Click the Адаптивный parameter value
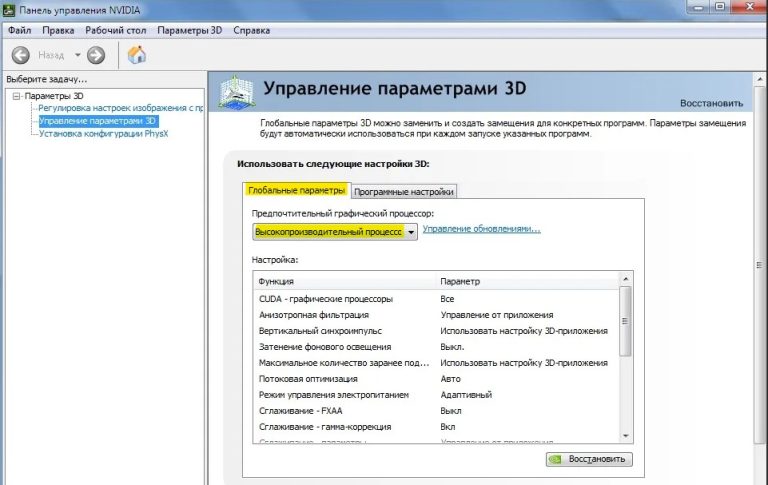 coord(466,395)
